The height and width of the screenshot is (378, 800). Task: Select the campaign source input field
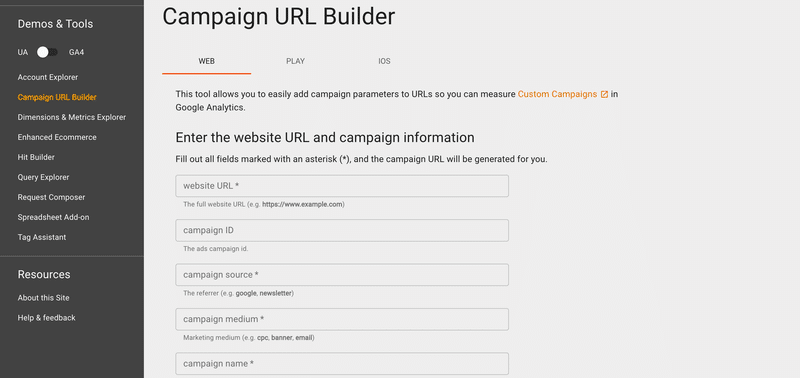pyautogui.click(x=342, y=274)
